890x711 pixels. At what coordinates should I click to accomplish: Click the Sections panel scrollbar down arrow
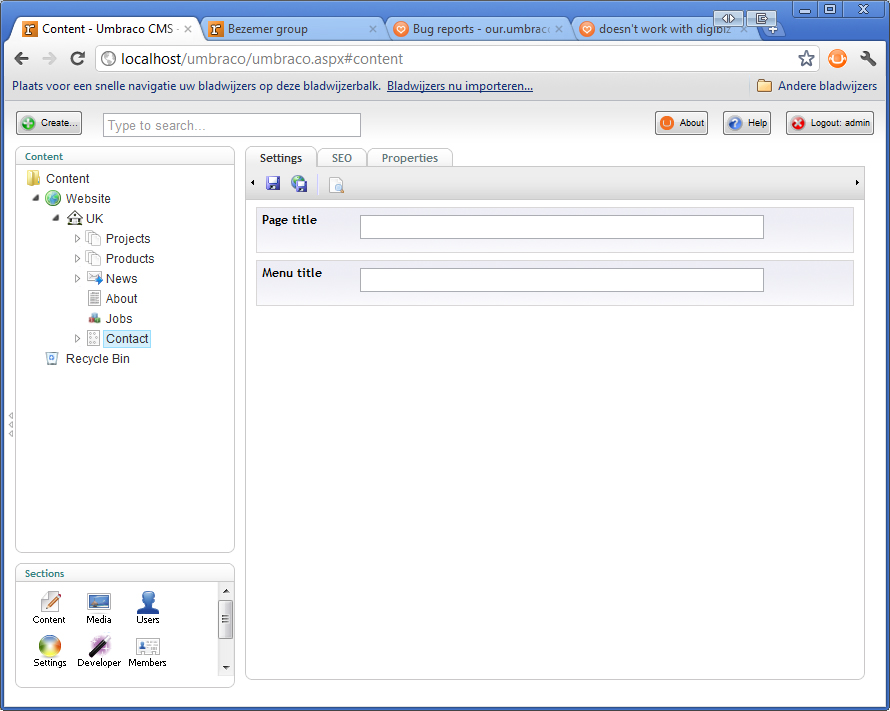[225, 667]
